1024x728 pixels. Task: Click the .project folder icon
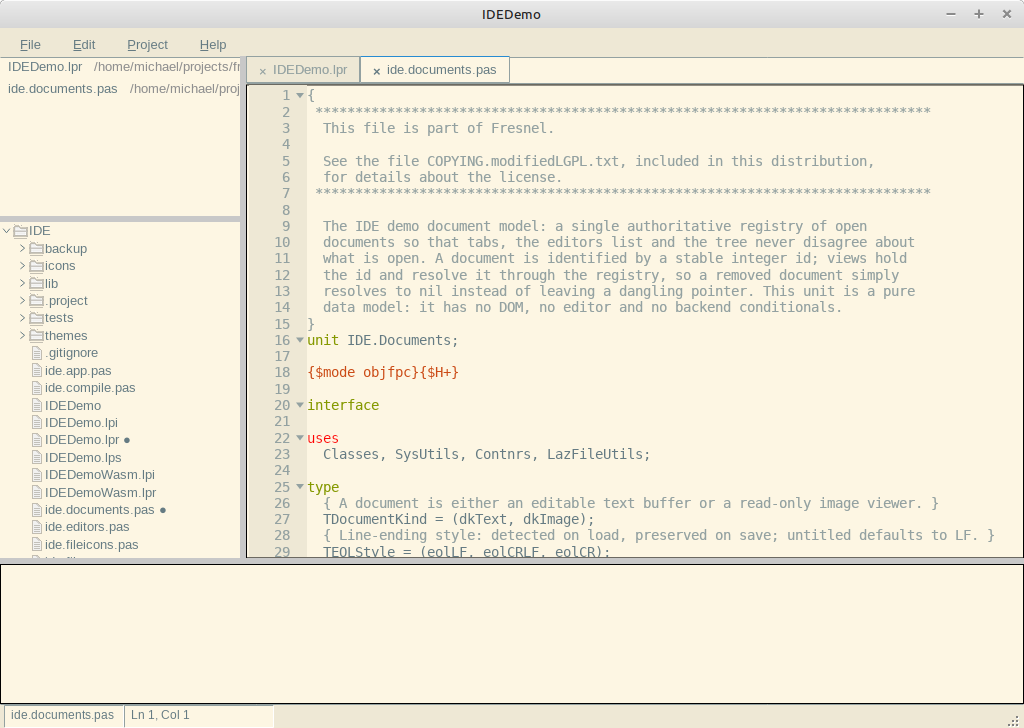coord(37,300)
